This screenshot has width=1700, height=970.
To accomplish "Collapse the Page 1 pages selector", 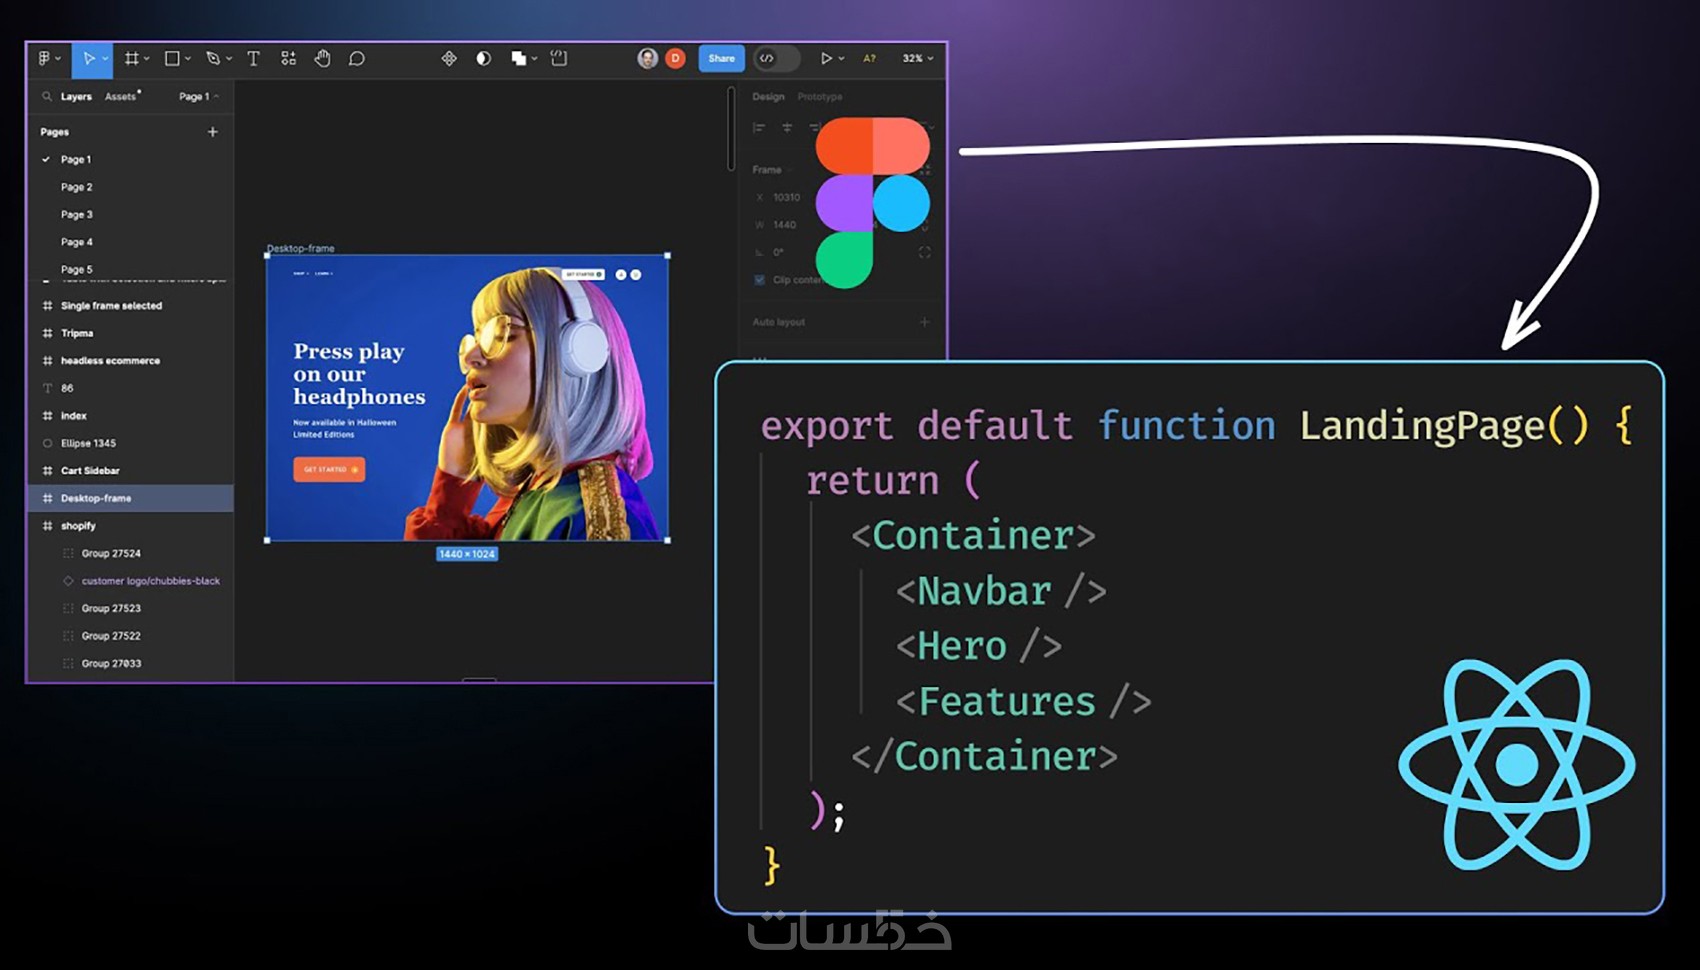I will pos(199,97).
